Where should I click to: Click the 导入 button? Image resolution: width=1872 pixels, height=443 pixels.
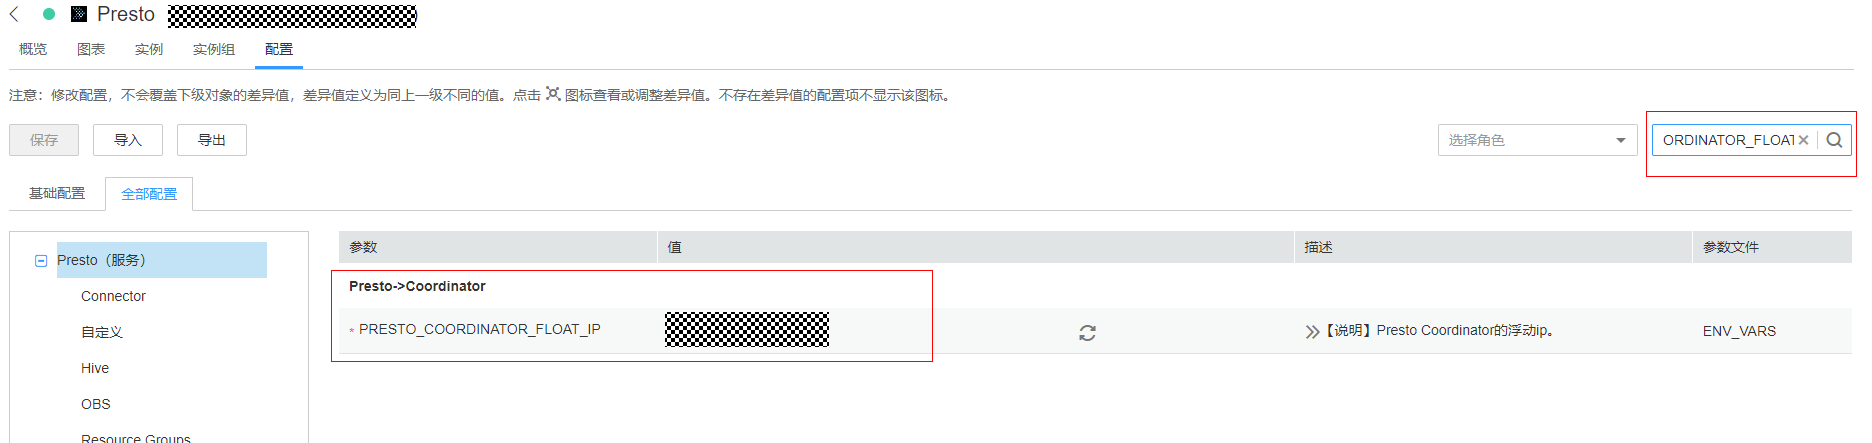click(x=128, y=140)
